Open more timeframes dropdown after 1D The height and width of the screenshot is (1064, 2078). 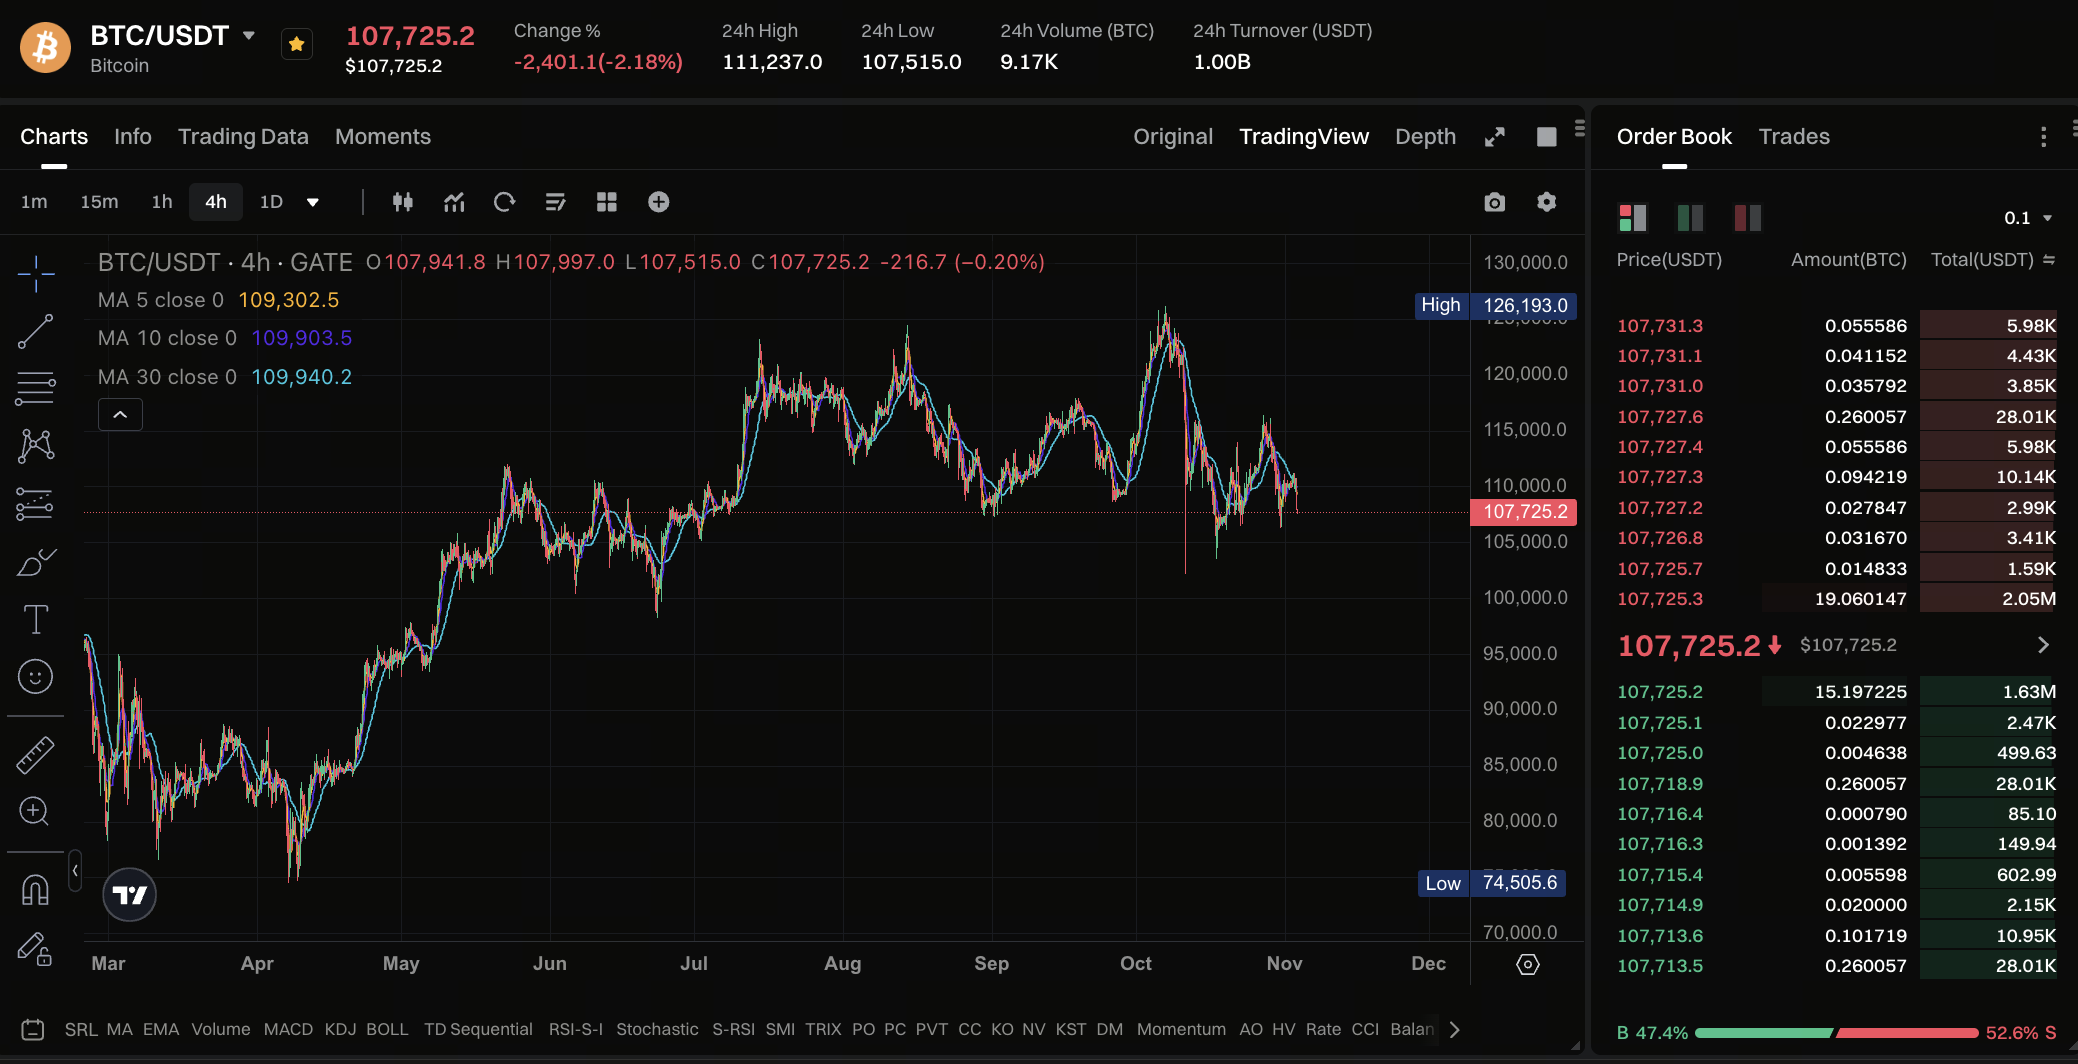pos(313,202)
